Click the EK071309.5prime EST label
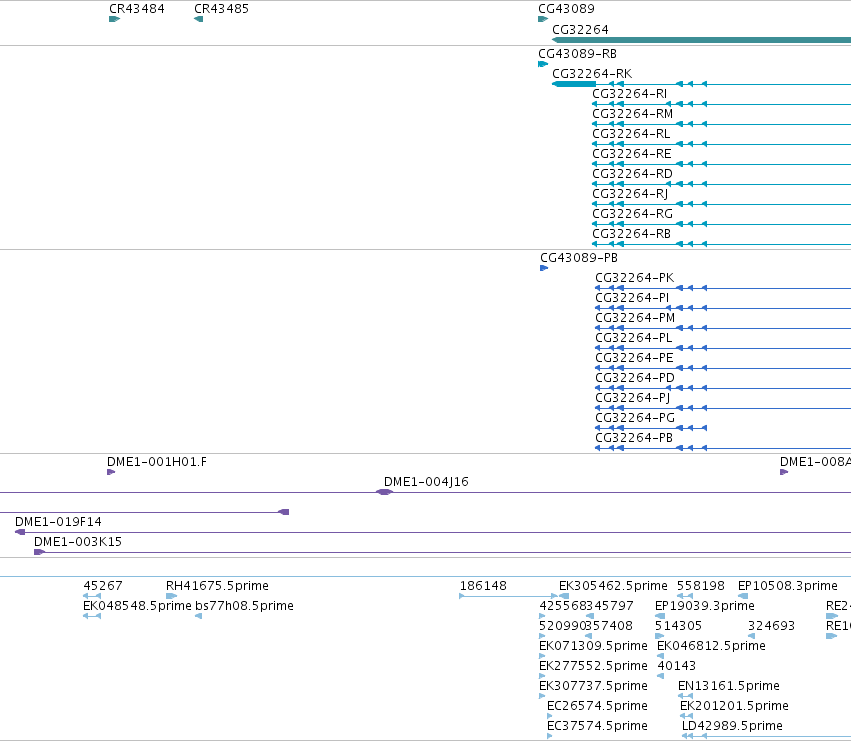The image size is (851, 741). (x=593, y=645)
